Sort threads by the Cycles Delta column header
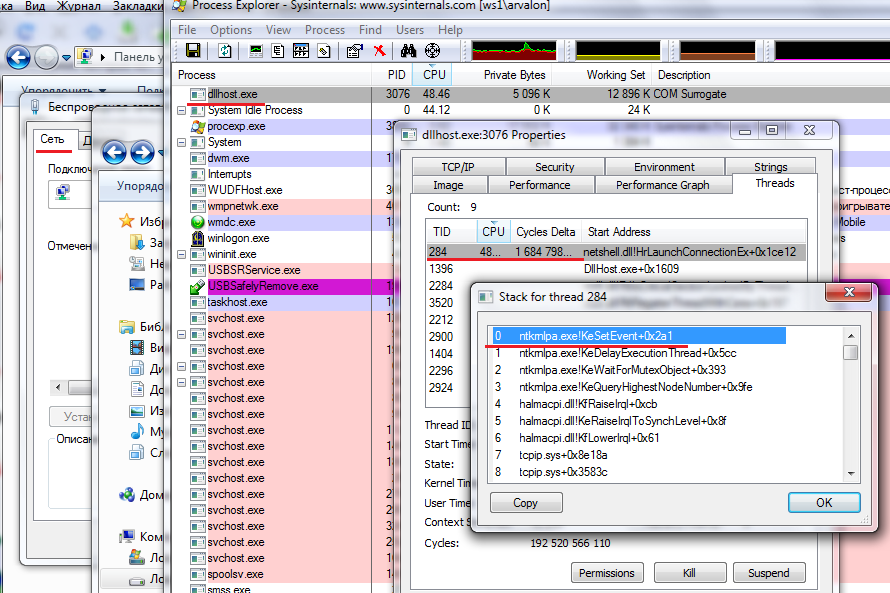 point(545,232)
